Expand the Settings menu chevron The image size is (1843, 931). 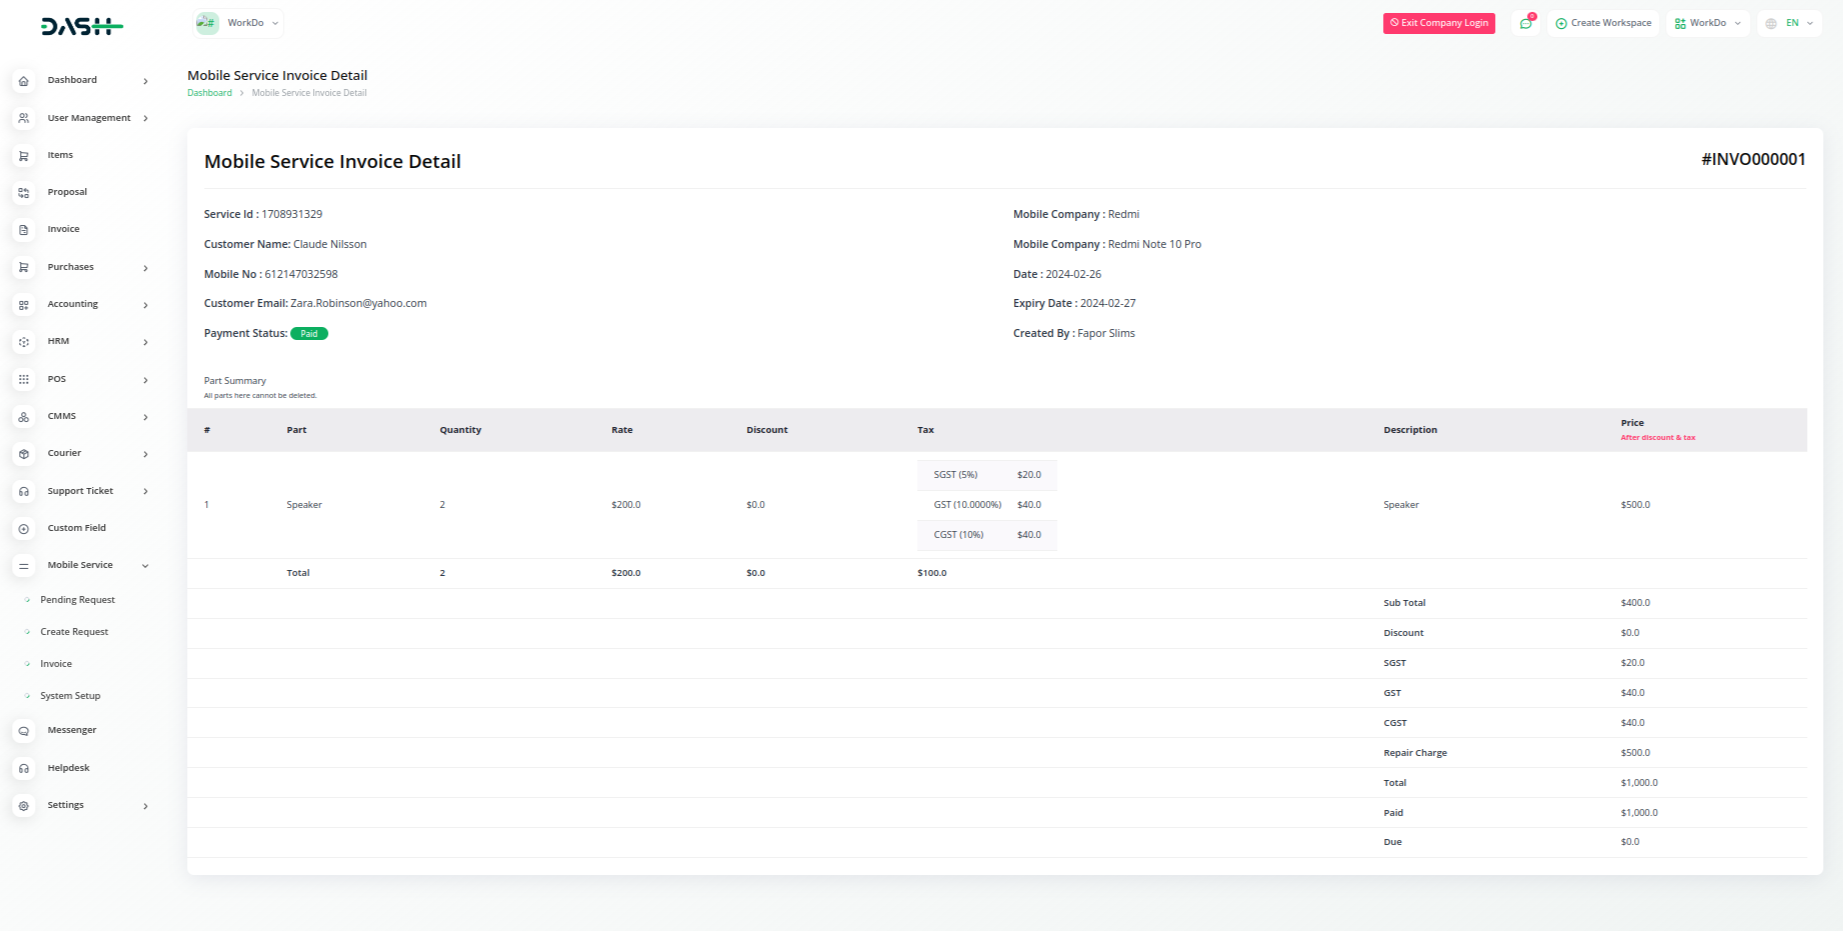click(146, 806)
